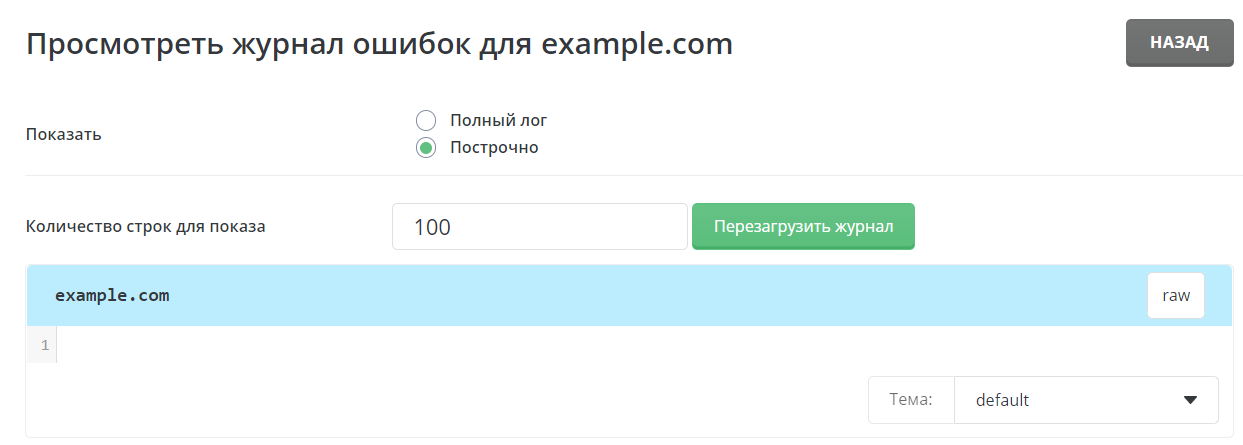Viewport: 1243px width, 445px height.
Task: Click the Полный лог option label
Action: [x=498, y=121]
